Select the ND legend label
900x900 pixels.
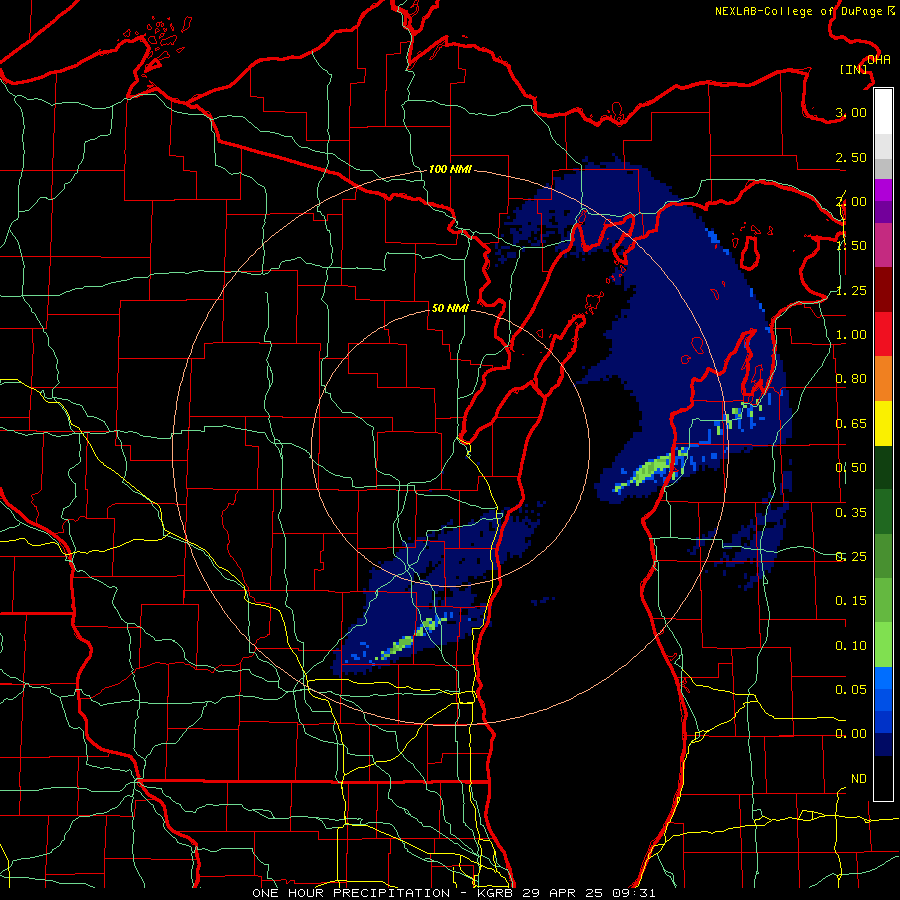tap(859, 779)
